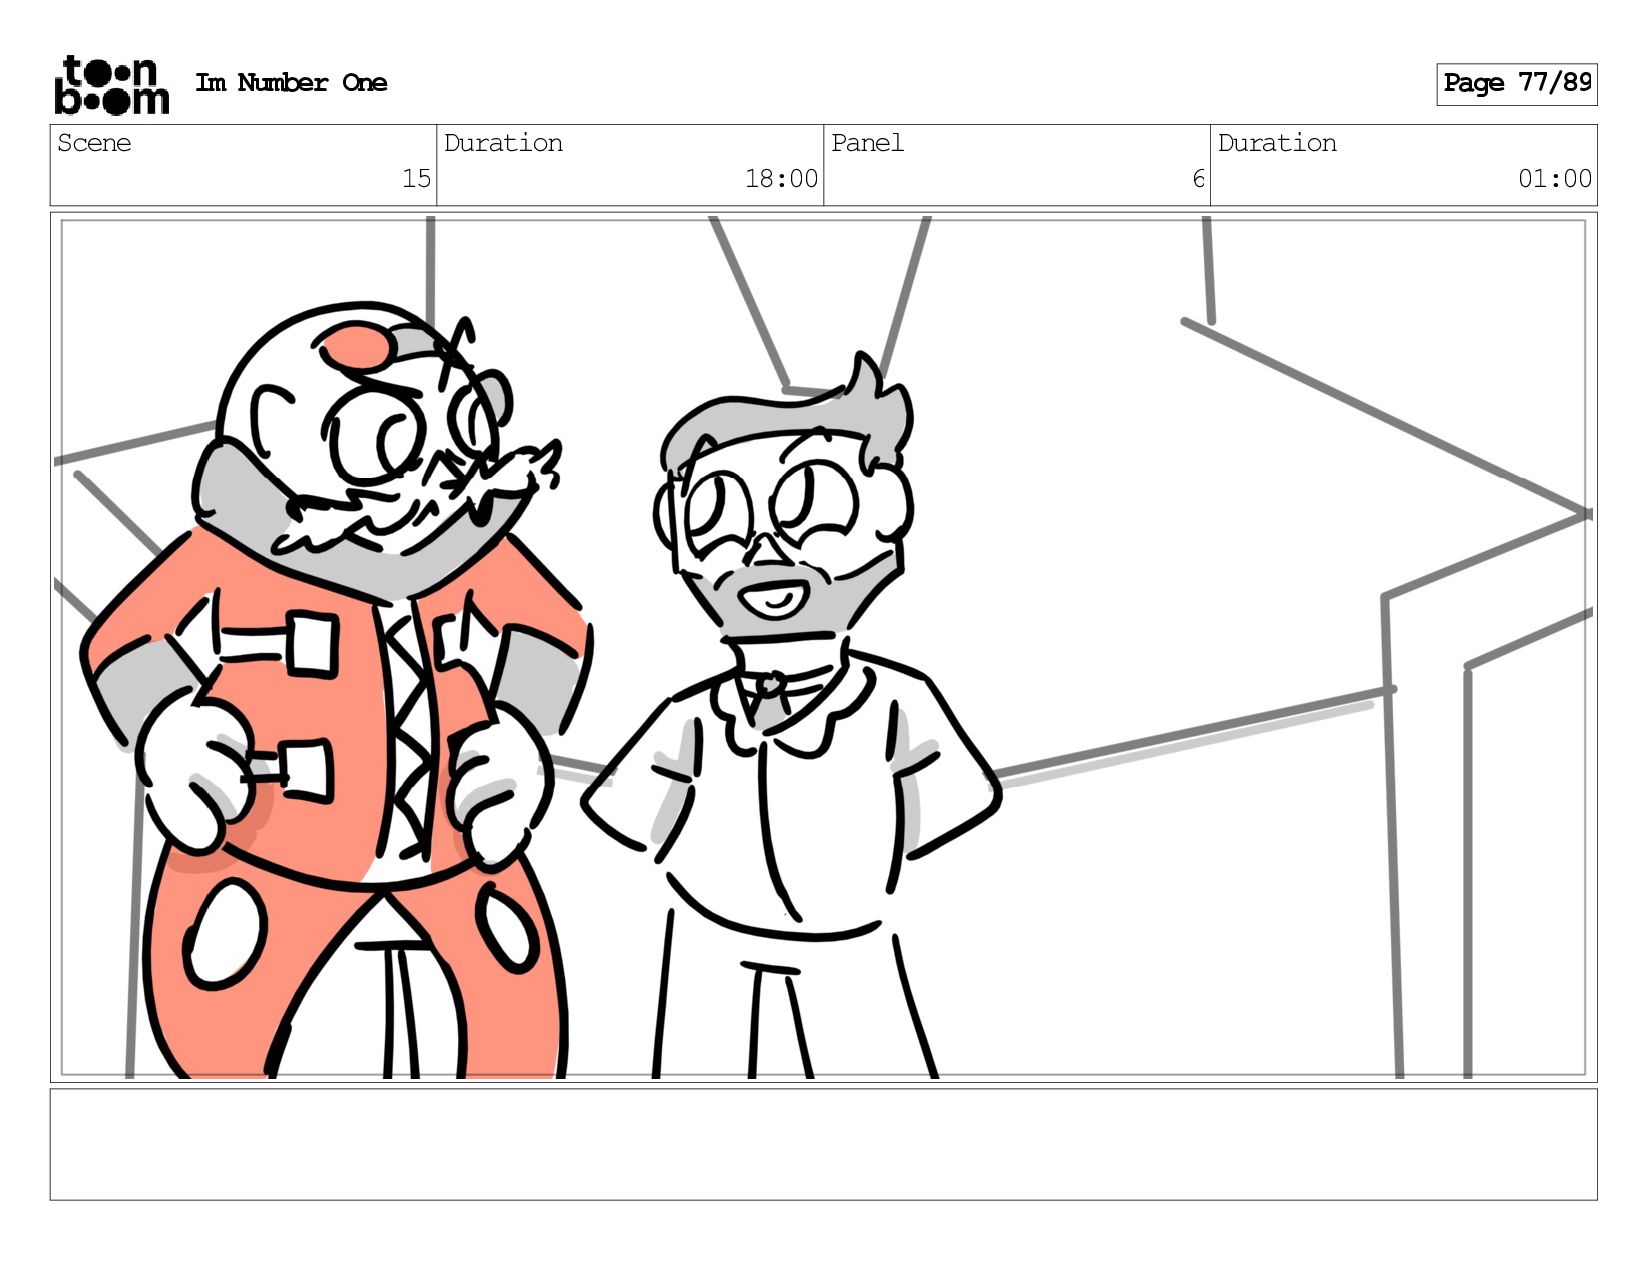Click the 'Page 77/89' box
The width and height of the screenshot is (1650, 1275).
[1516, 84]
